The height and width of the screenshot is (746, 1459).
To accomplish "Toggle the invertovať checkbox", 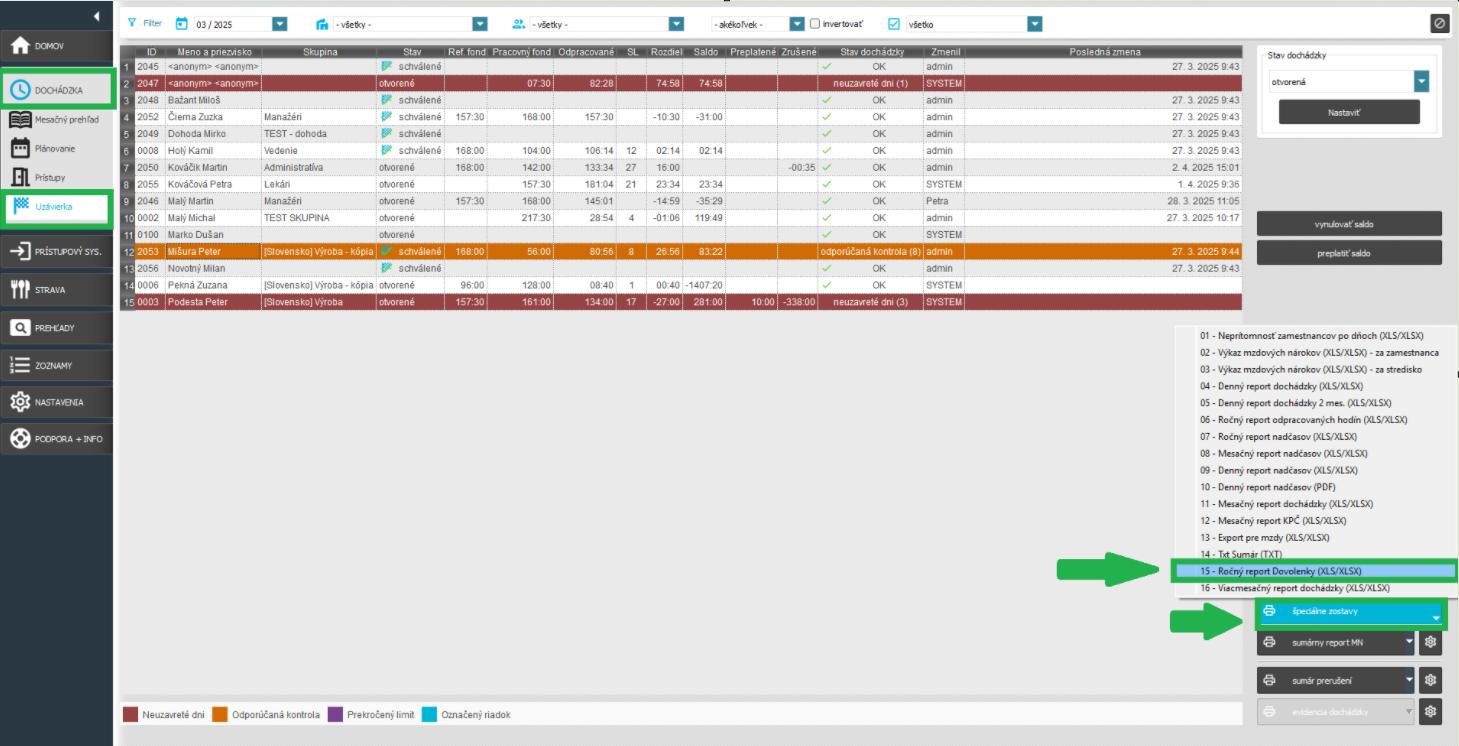I will point(815,23).
